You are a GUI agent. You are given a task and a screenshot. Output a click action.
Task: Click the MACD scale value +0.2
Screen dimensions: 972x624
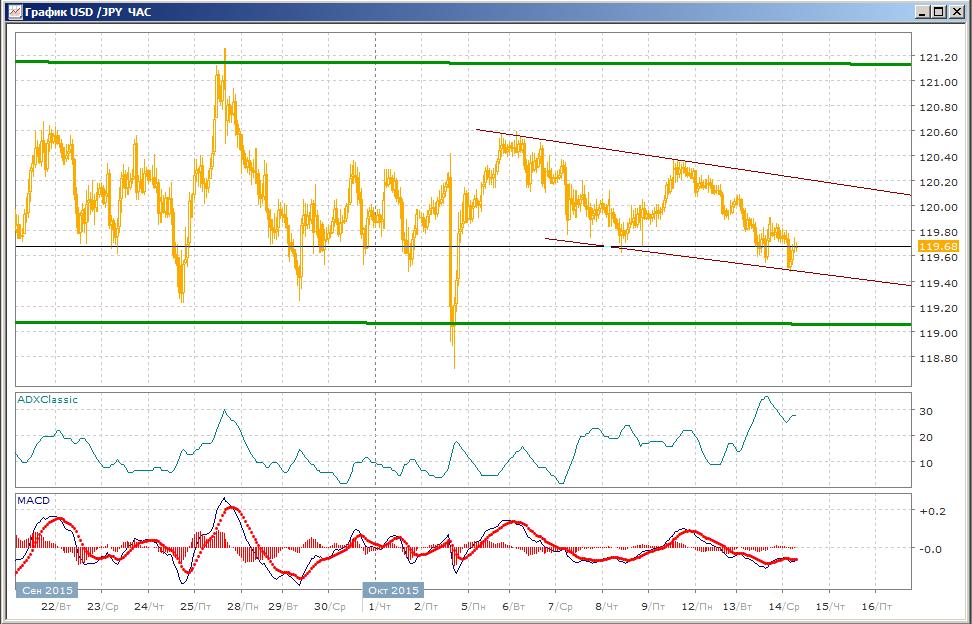click(x=933, y=511)
